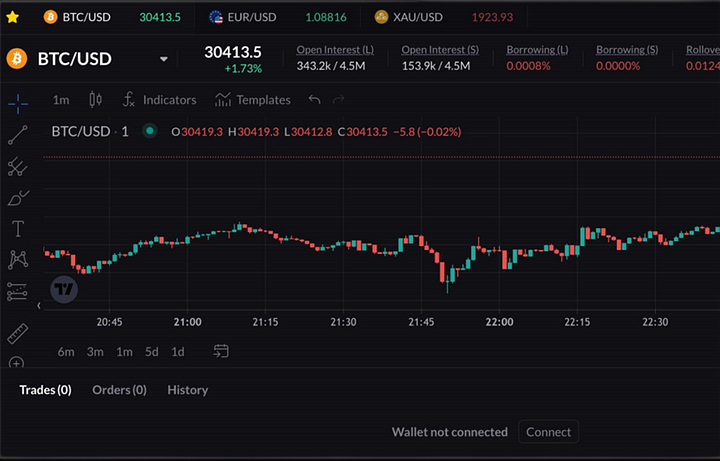Screen dimensions: 720x461
Task: Click the +1.73% price change value
Action: 243,69
